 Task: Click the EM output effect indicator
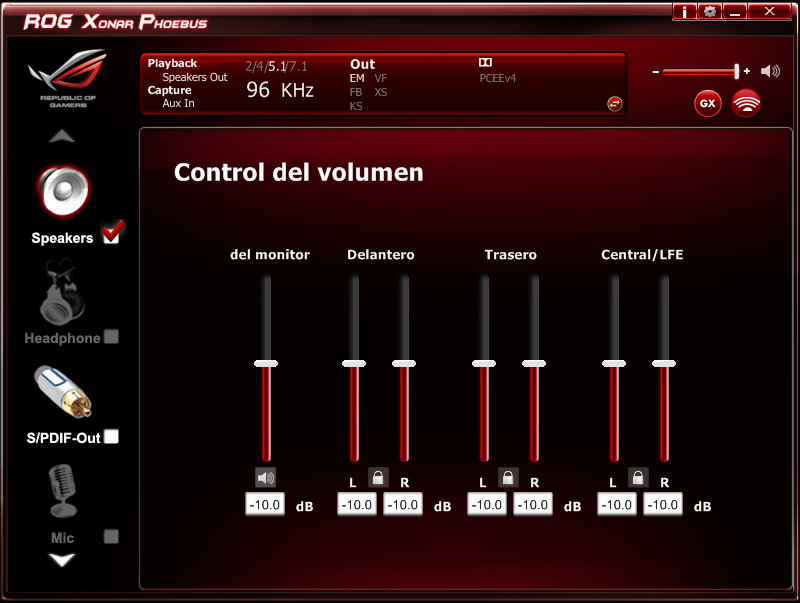[x=357, y=78]
